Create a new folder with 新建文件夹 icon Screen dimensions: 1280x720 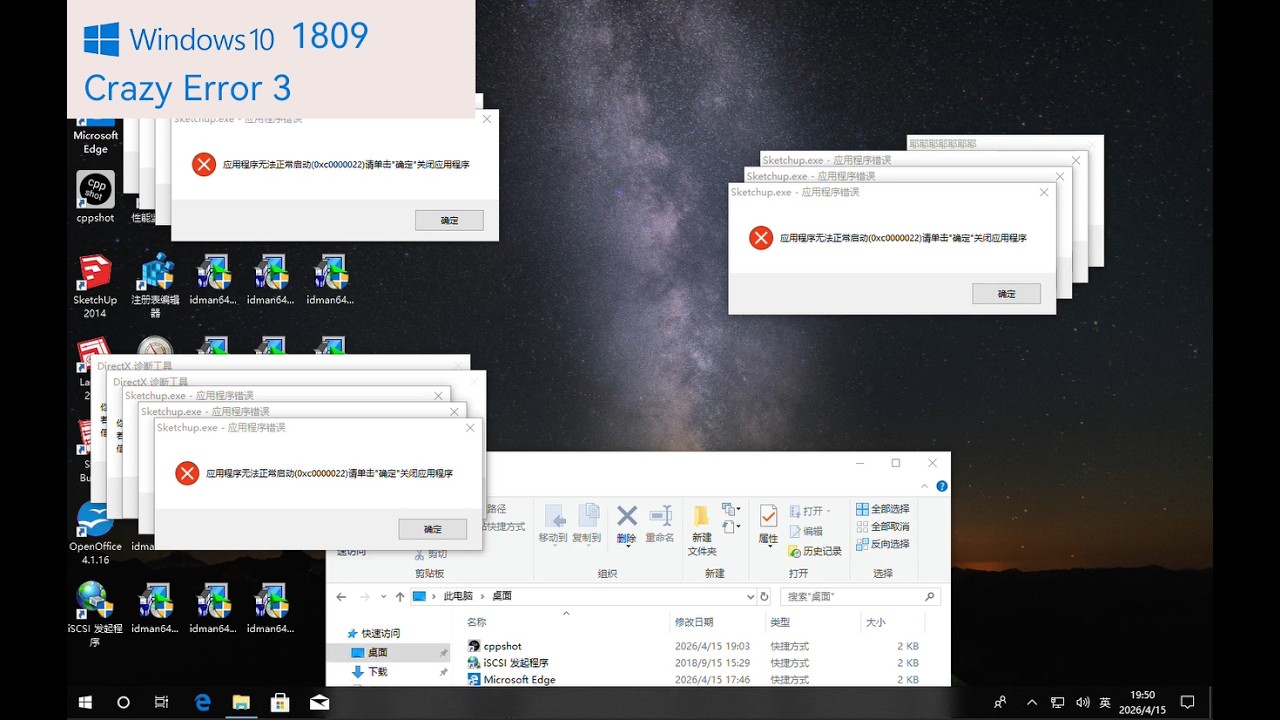tap(702, 530)
